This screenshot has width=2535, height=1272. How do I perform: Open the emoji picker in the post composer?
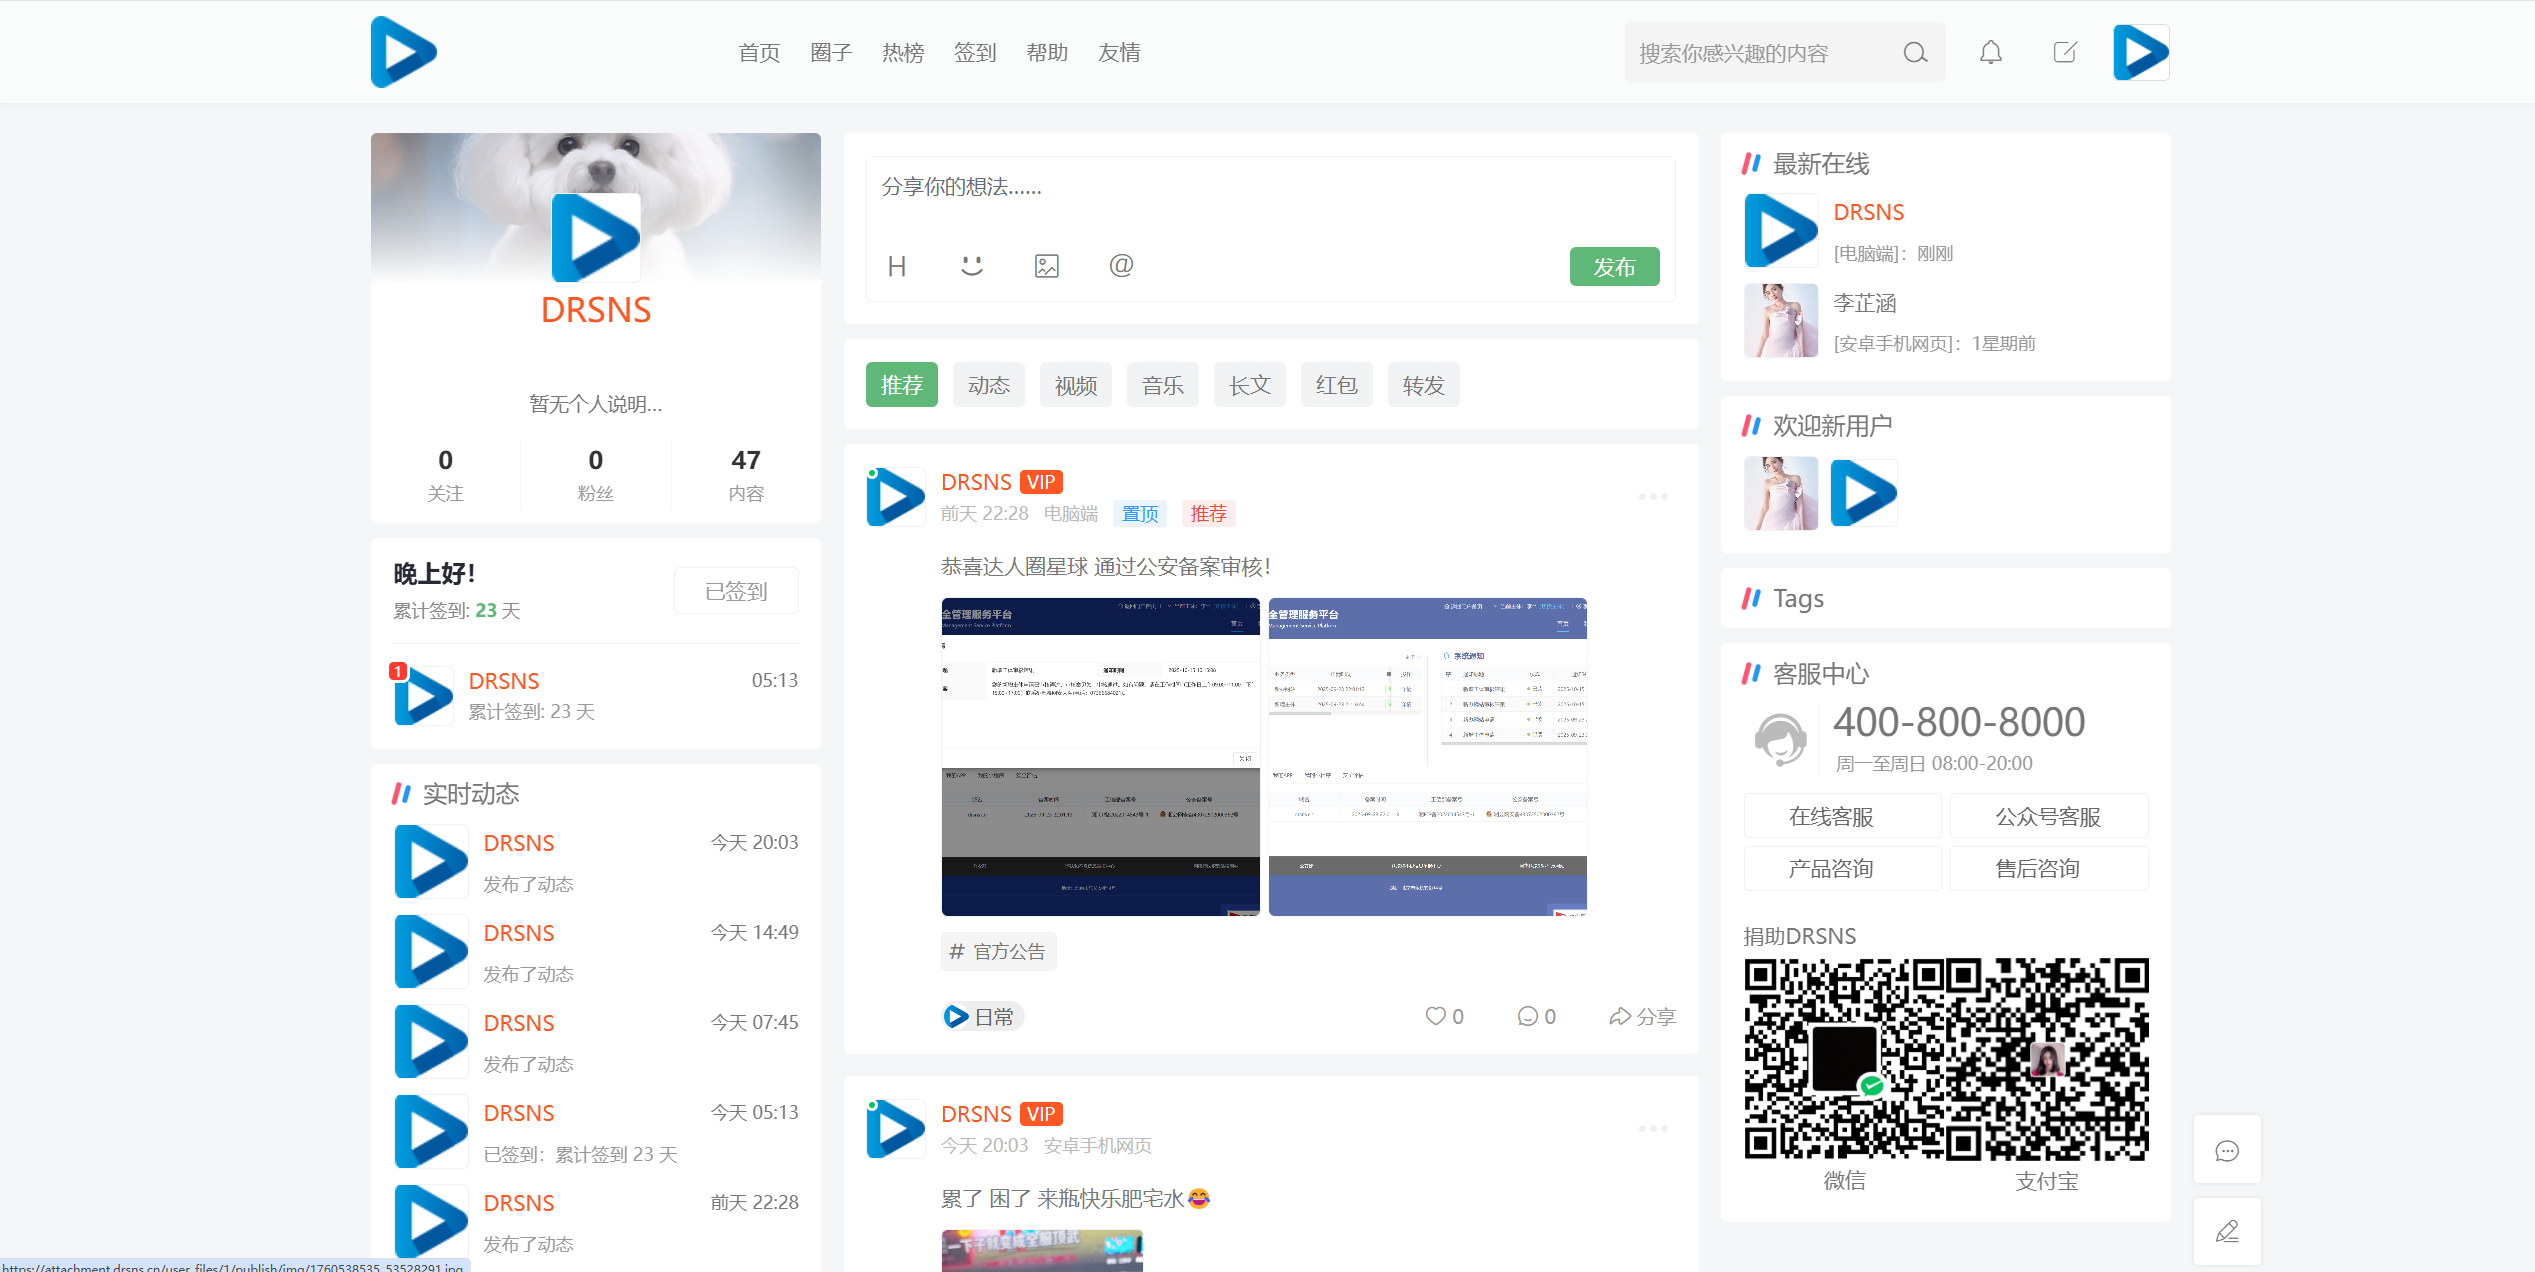[971, 266]
